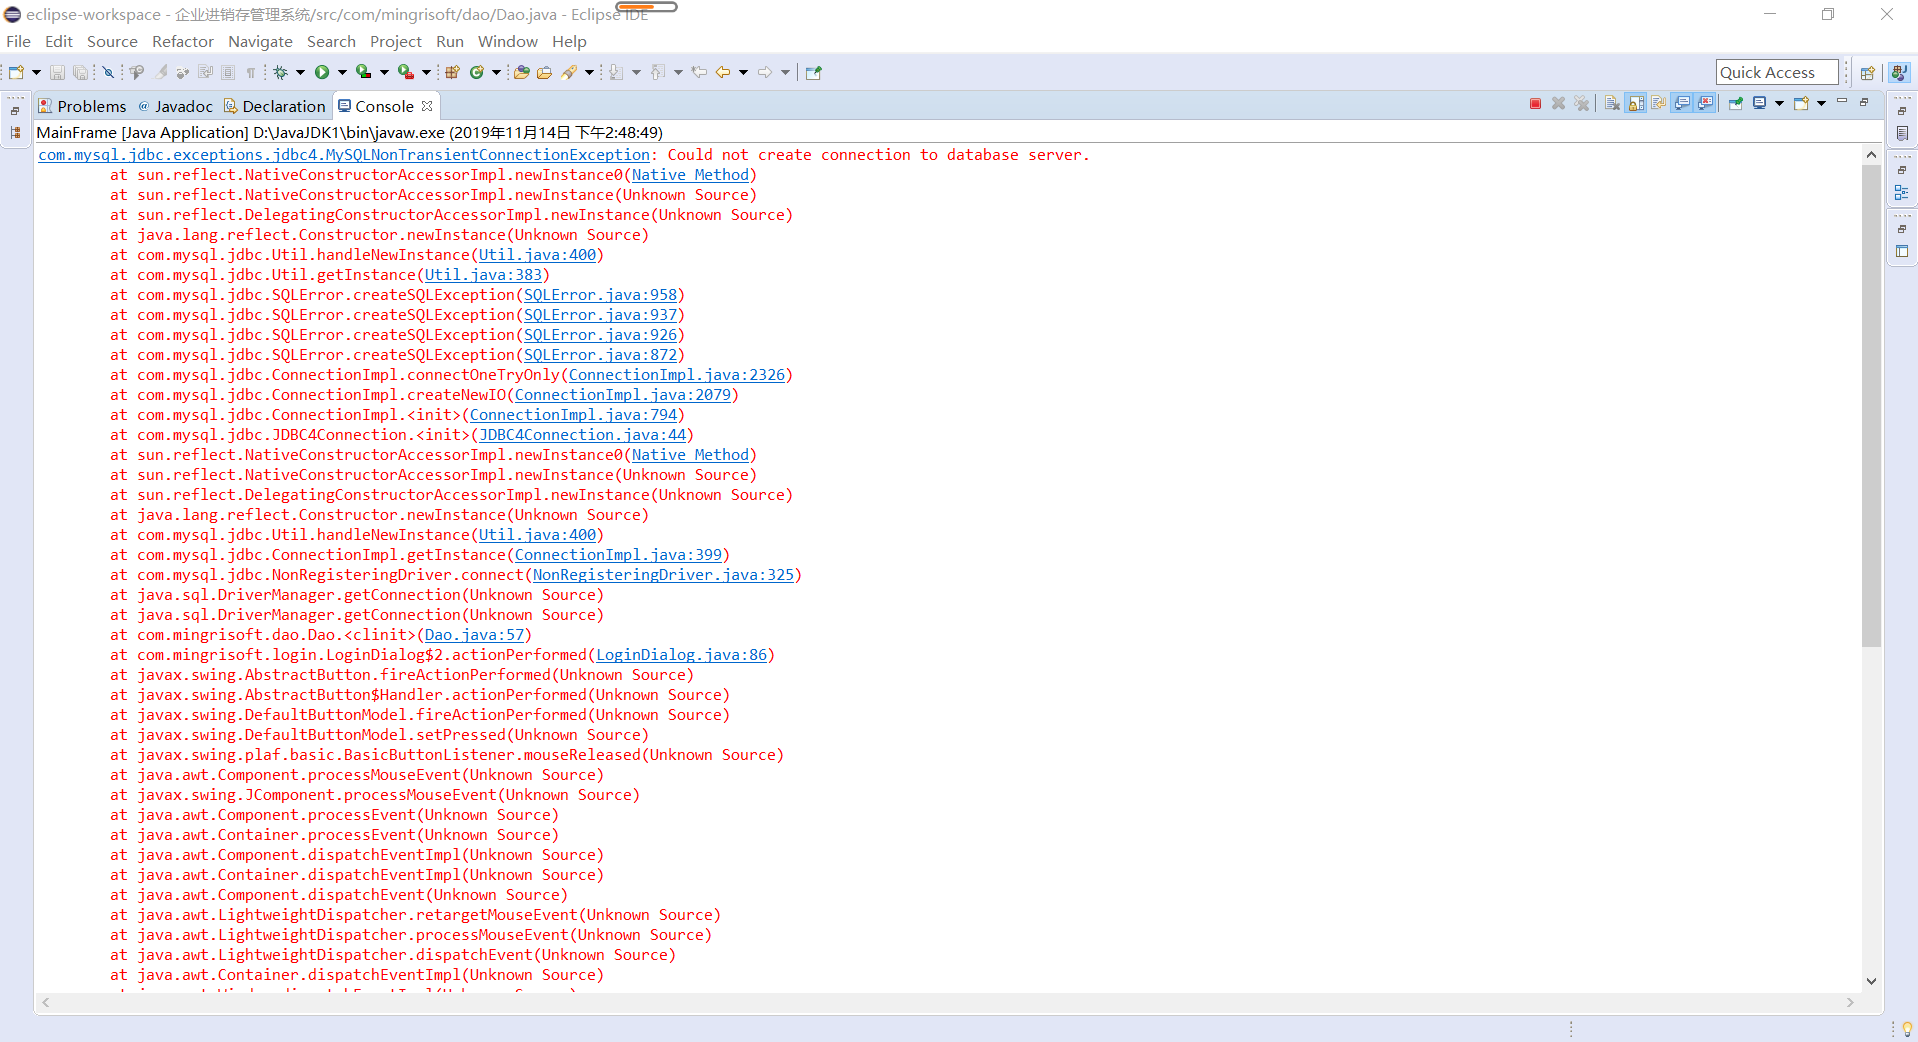Launch Coverage run icon
The image size is (1918, 1042).
click(364, 72)
